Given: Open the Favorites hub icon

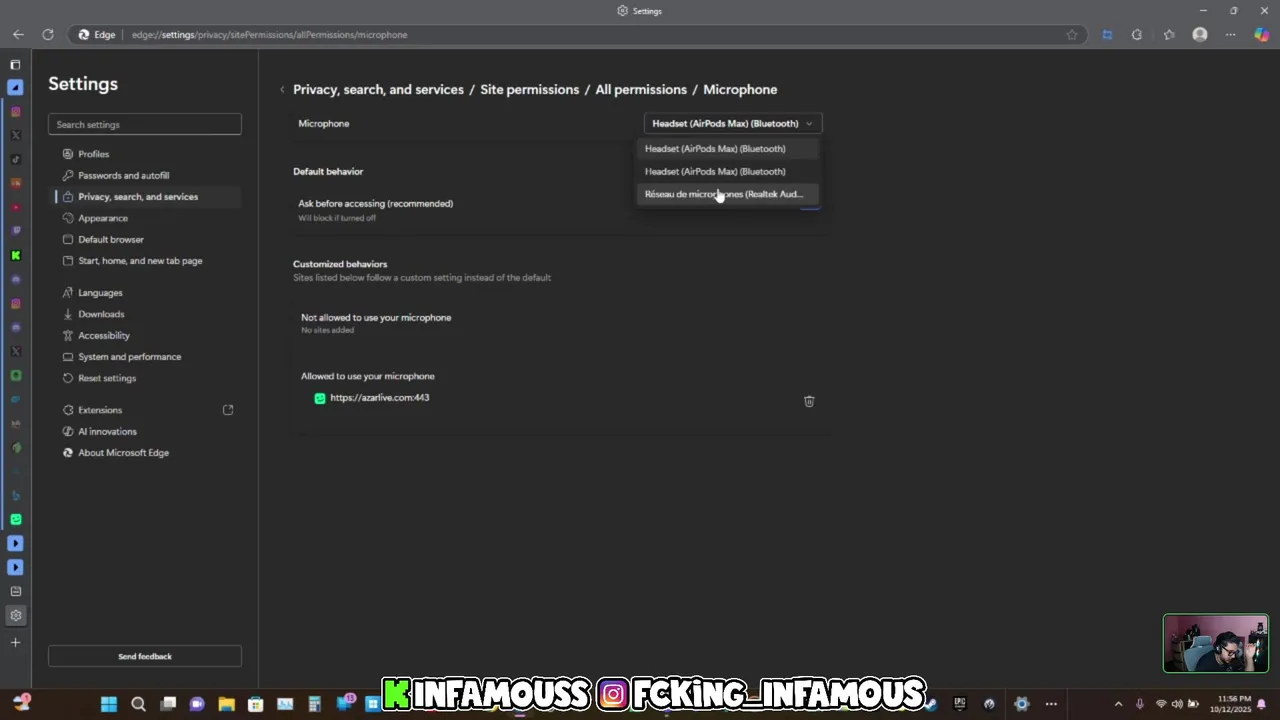Looking at the screenshot, I should [x=1169, y=34].
